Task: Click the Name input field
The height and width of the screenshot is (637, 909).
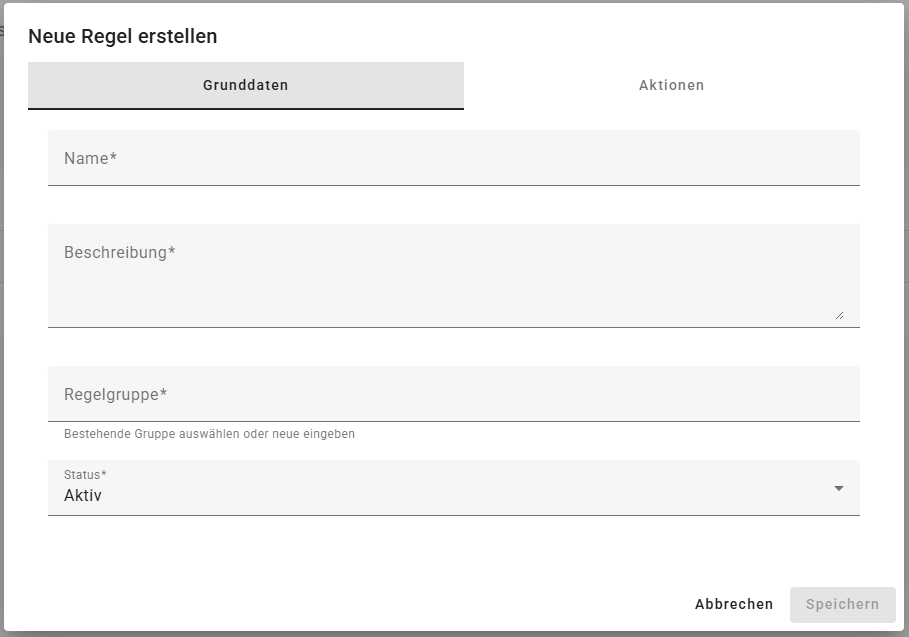Action: (x=453, y=158)
